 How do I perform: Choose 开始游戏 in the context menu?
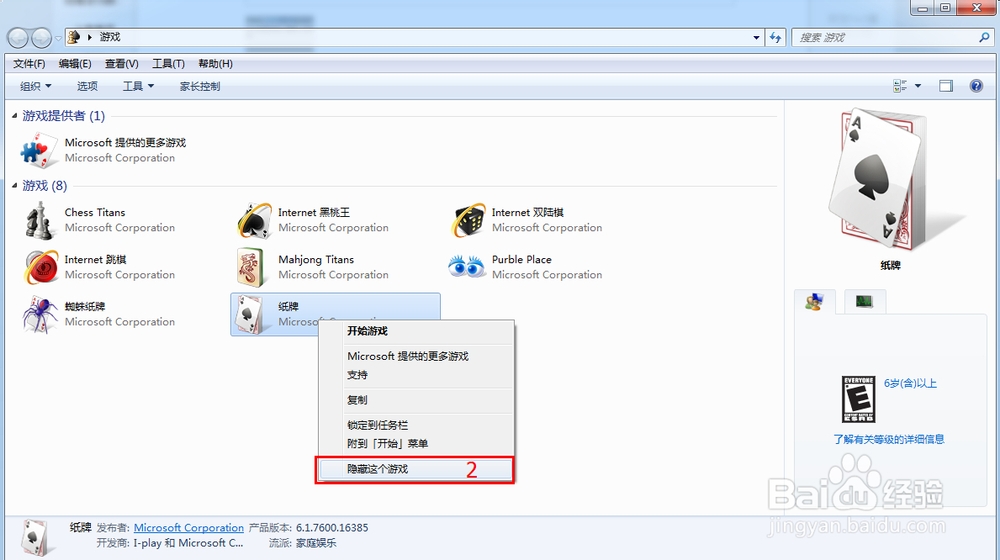416,331
